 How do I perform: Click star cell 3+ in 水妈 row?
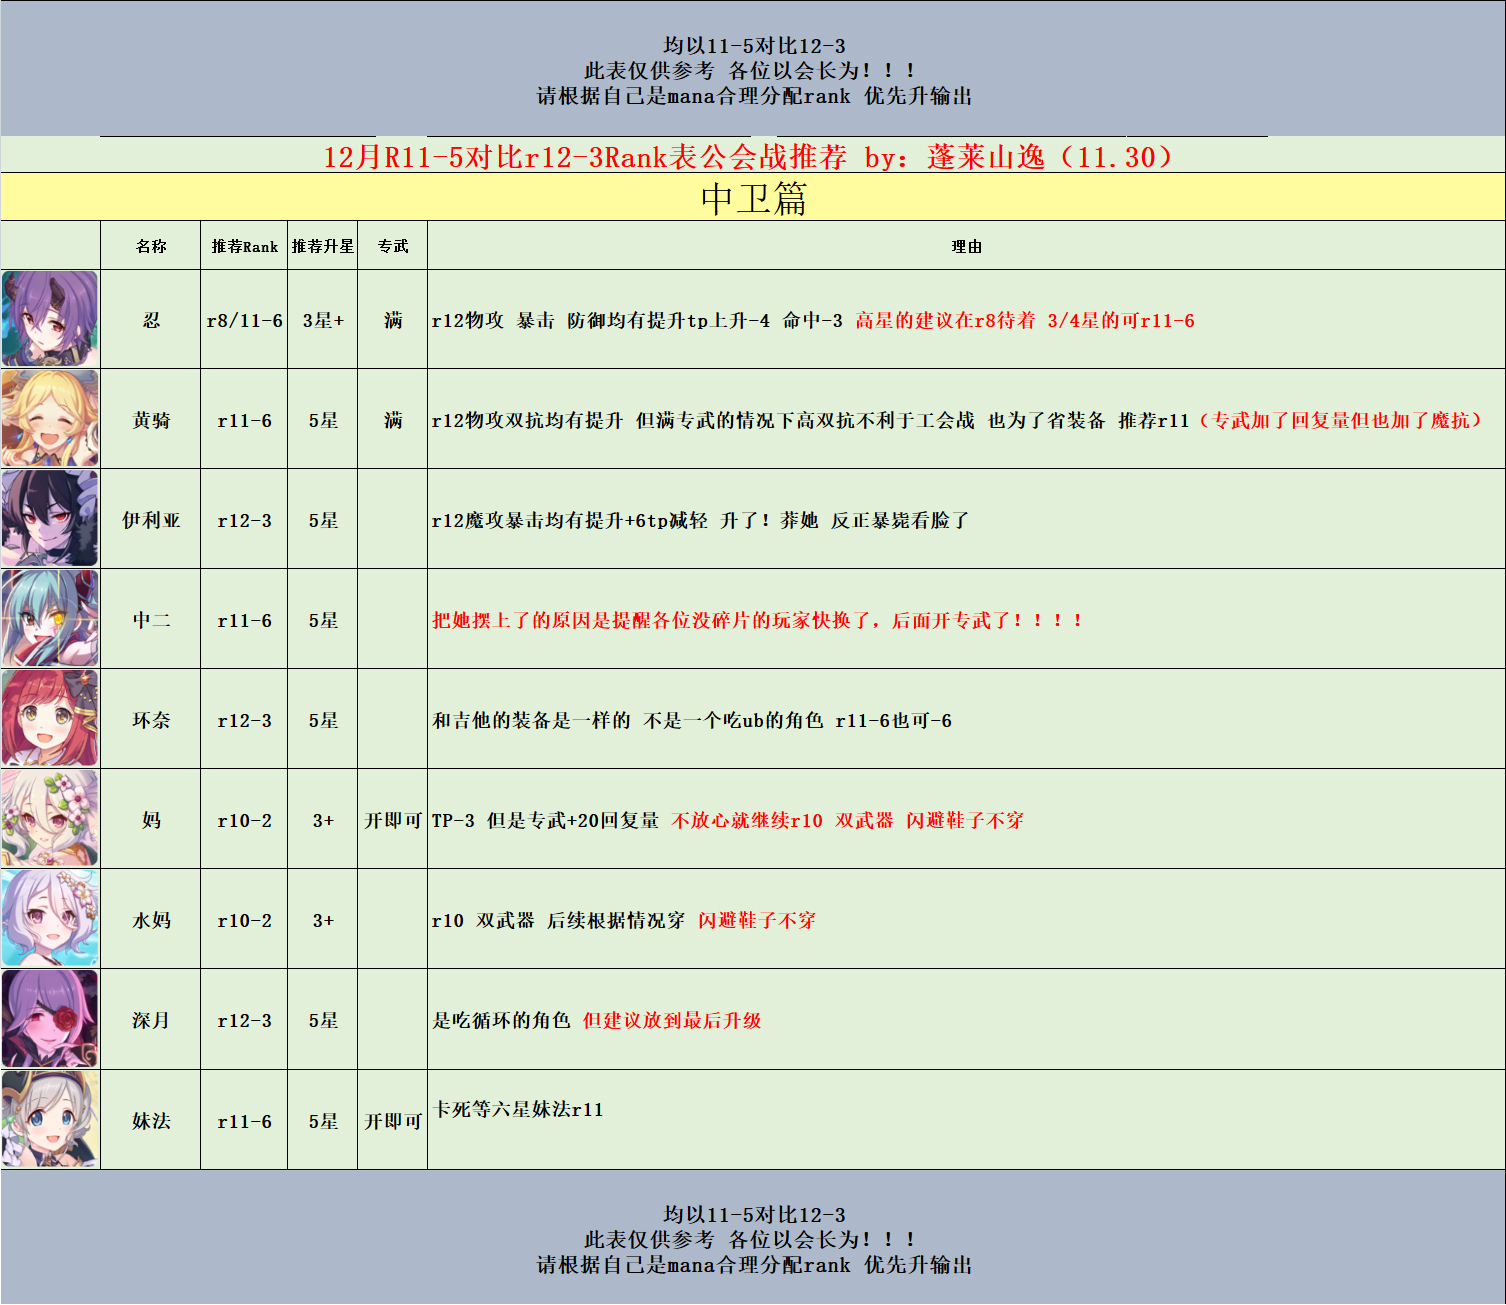pos(323,920)
